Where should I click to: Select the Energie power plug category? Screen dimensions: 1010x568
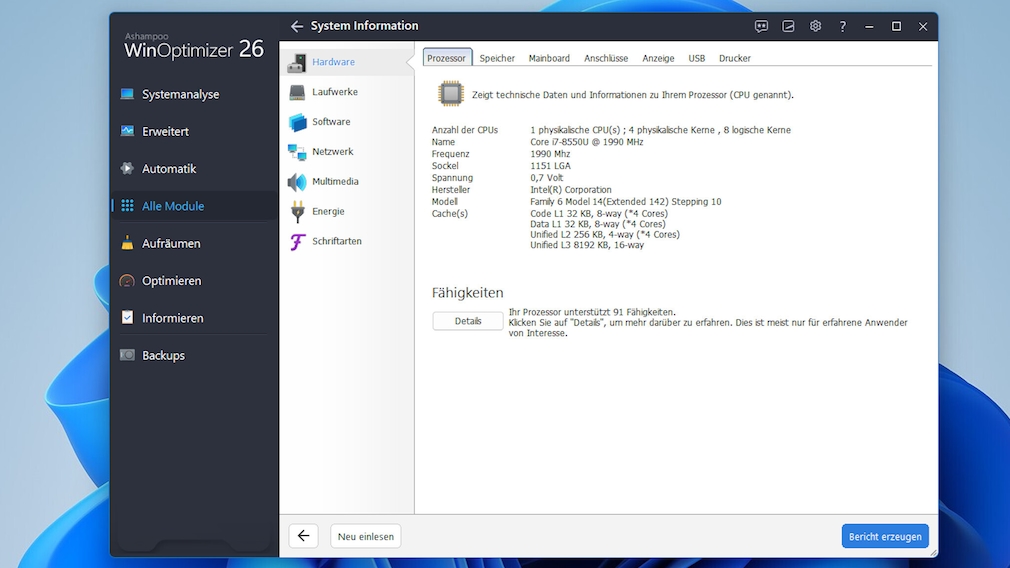coord(328,212)
